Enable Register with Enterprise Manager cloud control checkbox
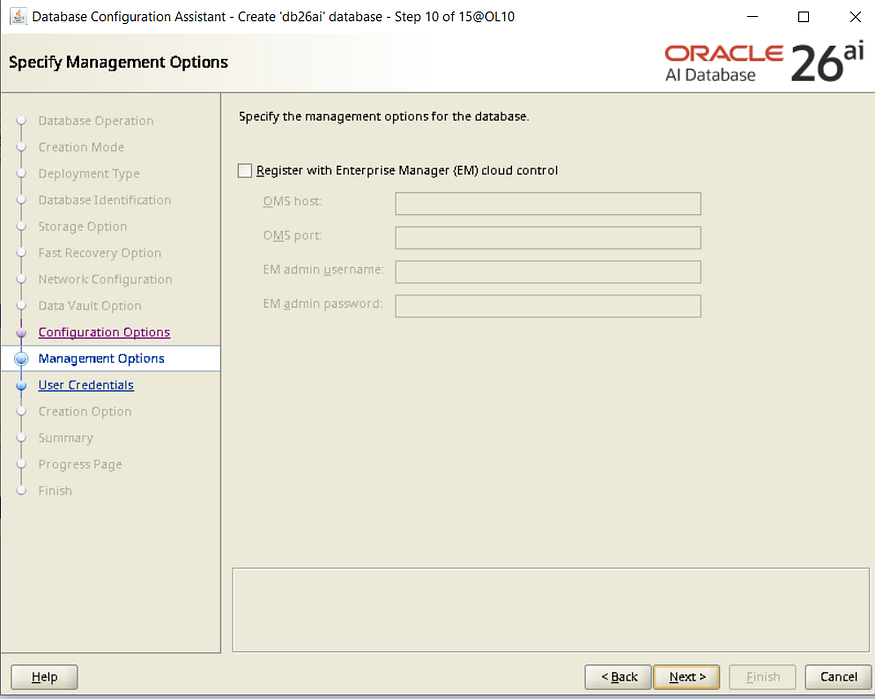The height and width of the screenshot is (699, 875). click(x=244, y=171)
